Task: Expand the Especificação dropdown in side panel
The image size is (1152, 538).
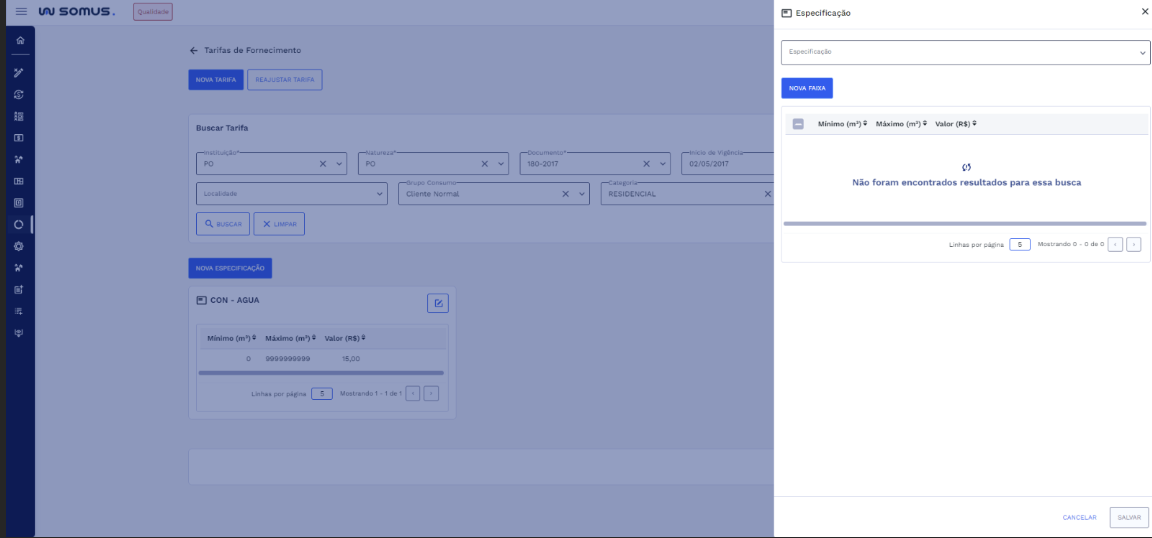Action: coord(1143,53)
